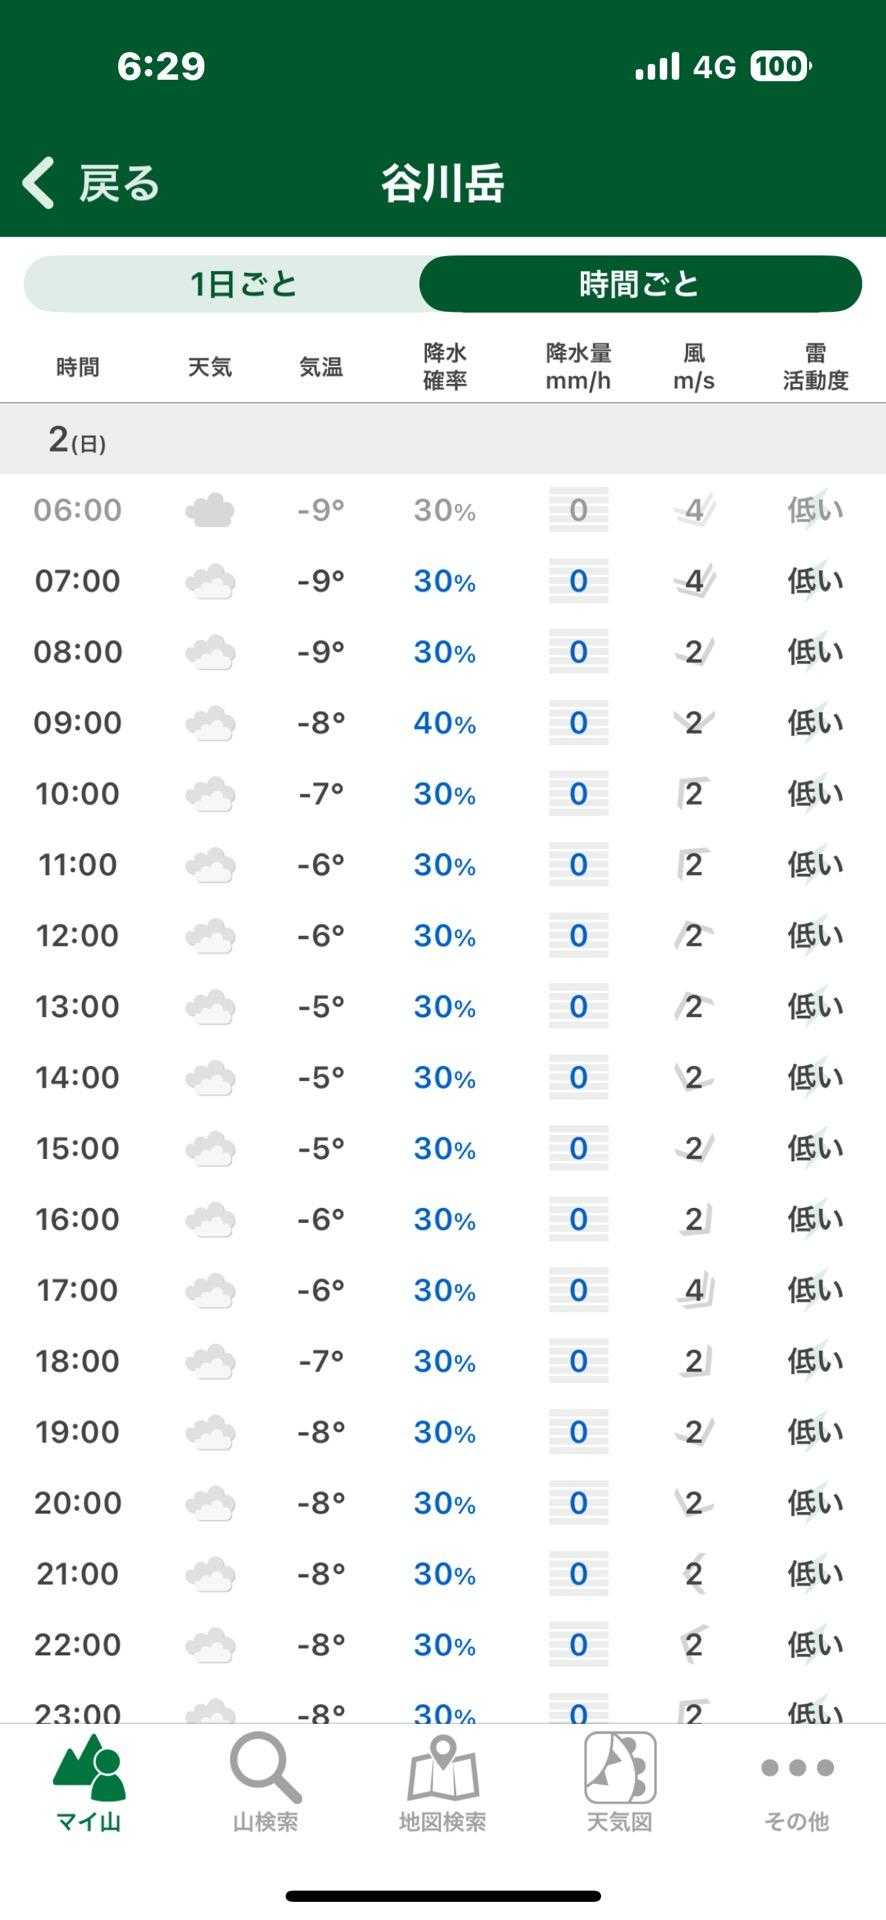Open the 天気図 weather chart

tap(619, 1785)
